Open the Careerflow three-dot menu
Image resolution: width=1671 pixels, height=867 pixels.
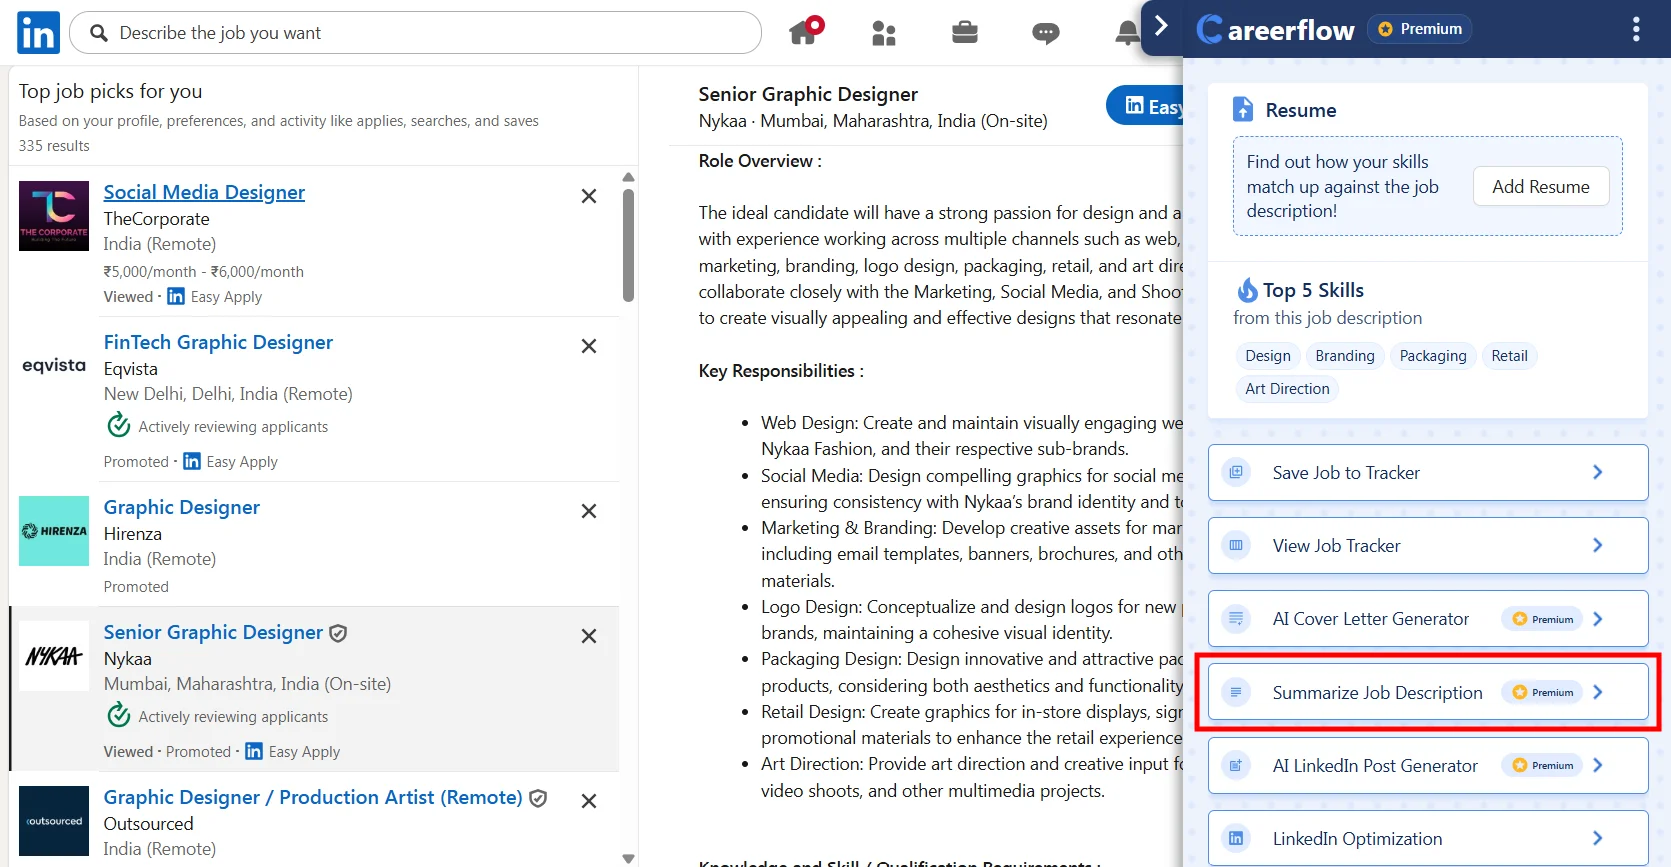point(1636,29)
